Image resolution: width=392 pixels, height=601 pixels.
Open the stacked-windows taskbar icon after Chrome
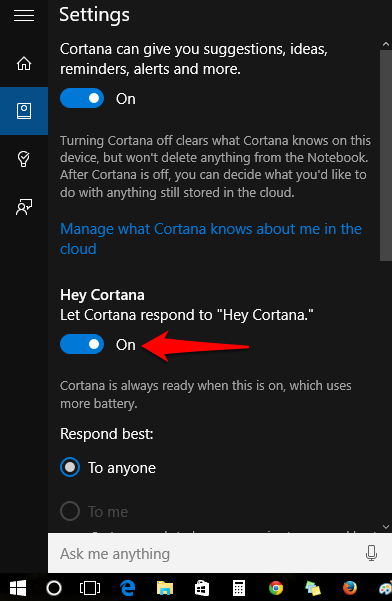[313, 588]
